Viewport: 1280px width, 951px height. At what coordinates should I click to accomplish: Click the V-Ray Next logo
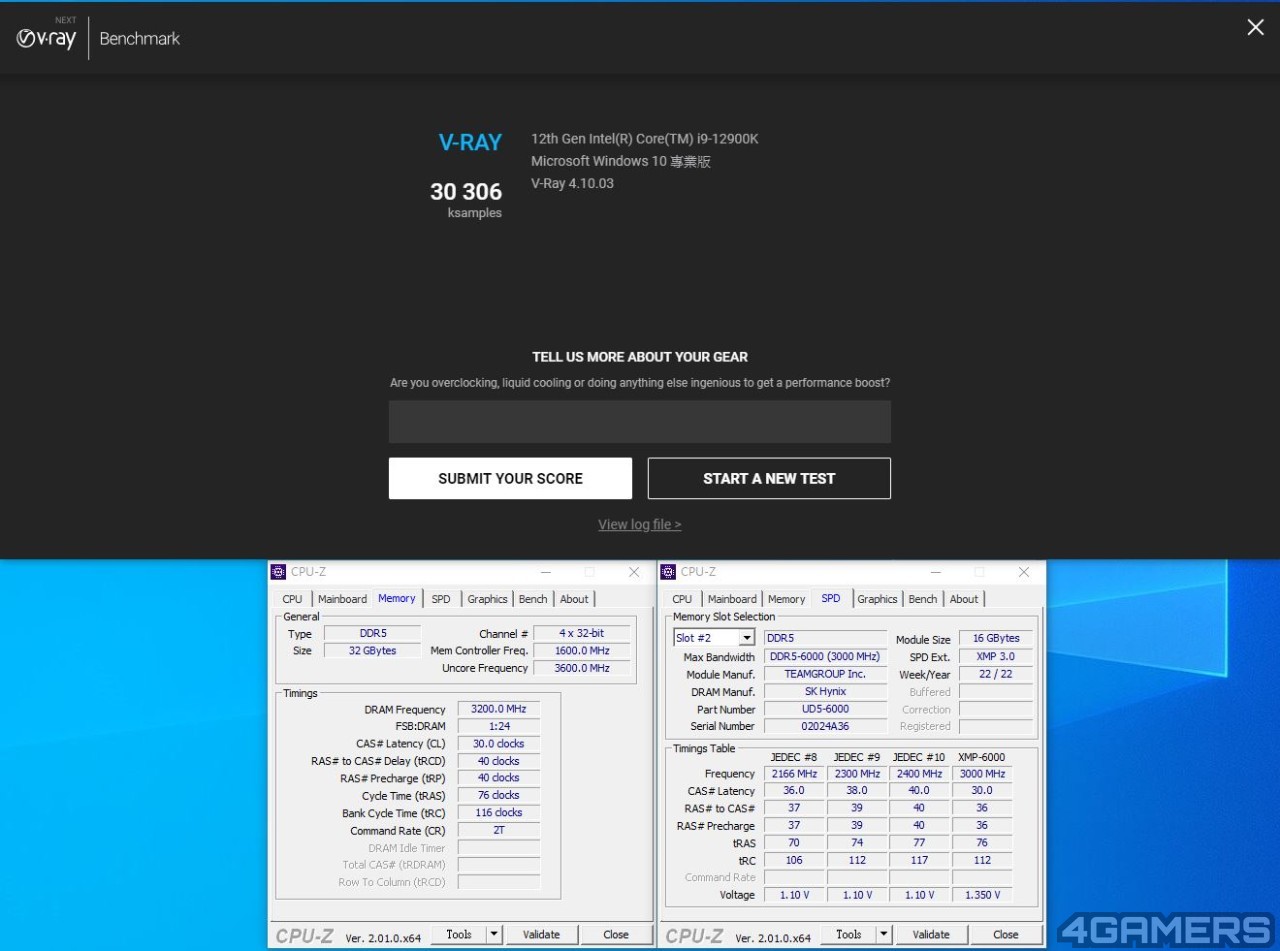(47, 37)
